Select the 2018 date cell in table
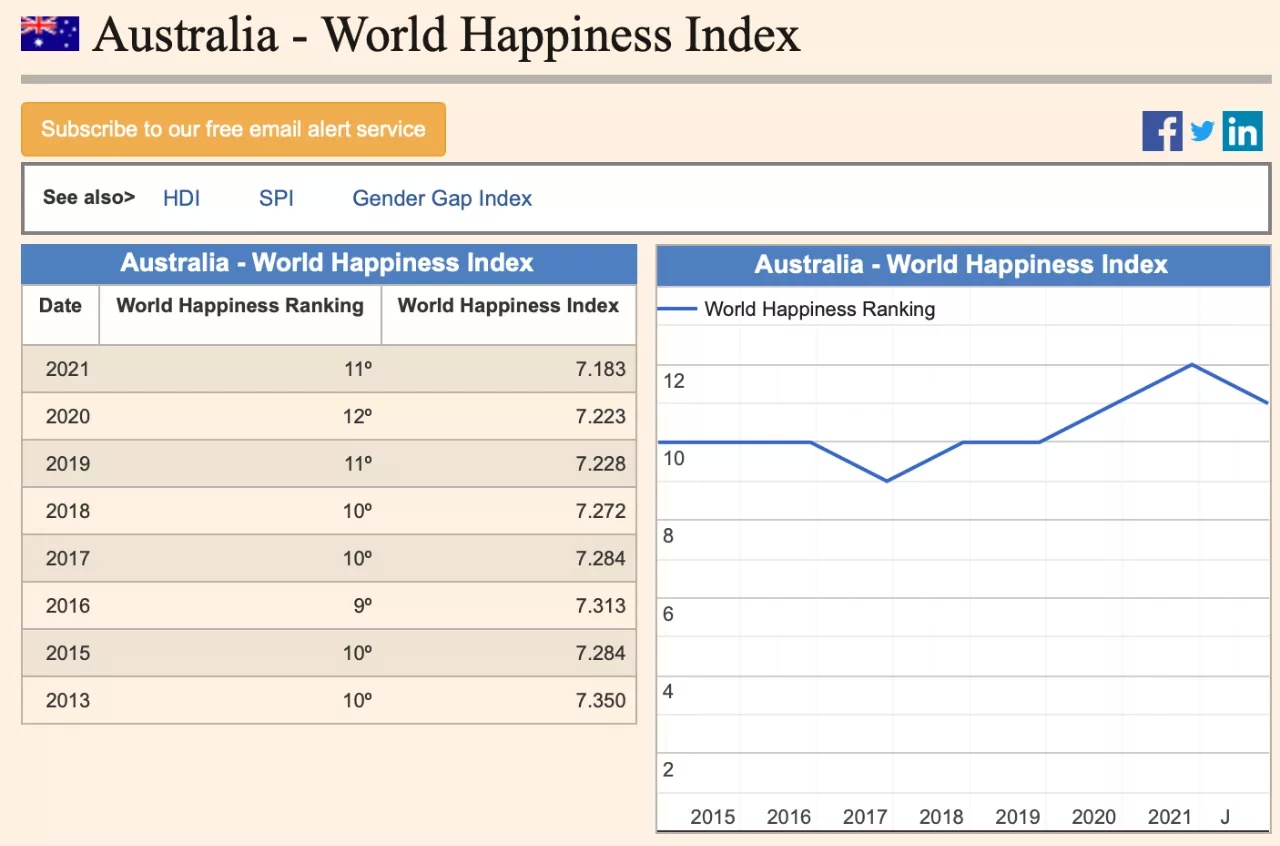Screen dimensions: 1280x846 61,511
